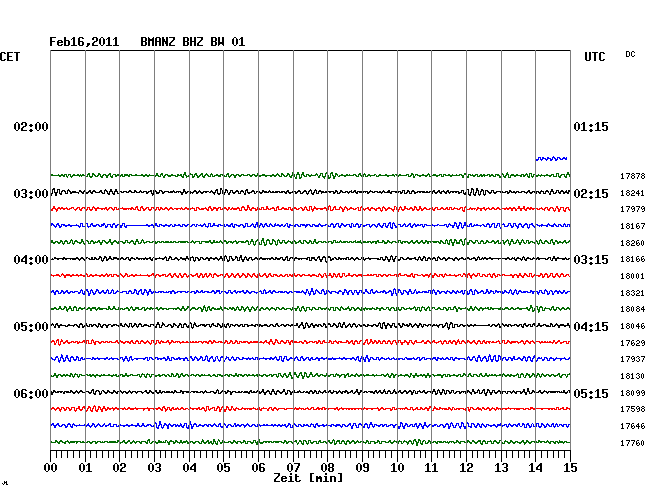Click the DC value 18046

click(x=633, y=326)
